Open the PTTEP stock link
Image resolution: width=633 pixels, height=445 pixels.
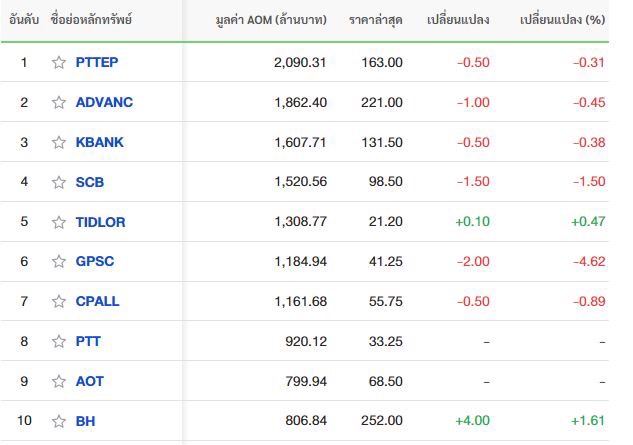pyautogui.click(x=97, y=62)
